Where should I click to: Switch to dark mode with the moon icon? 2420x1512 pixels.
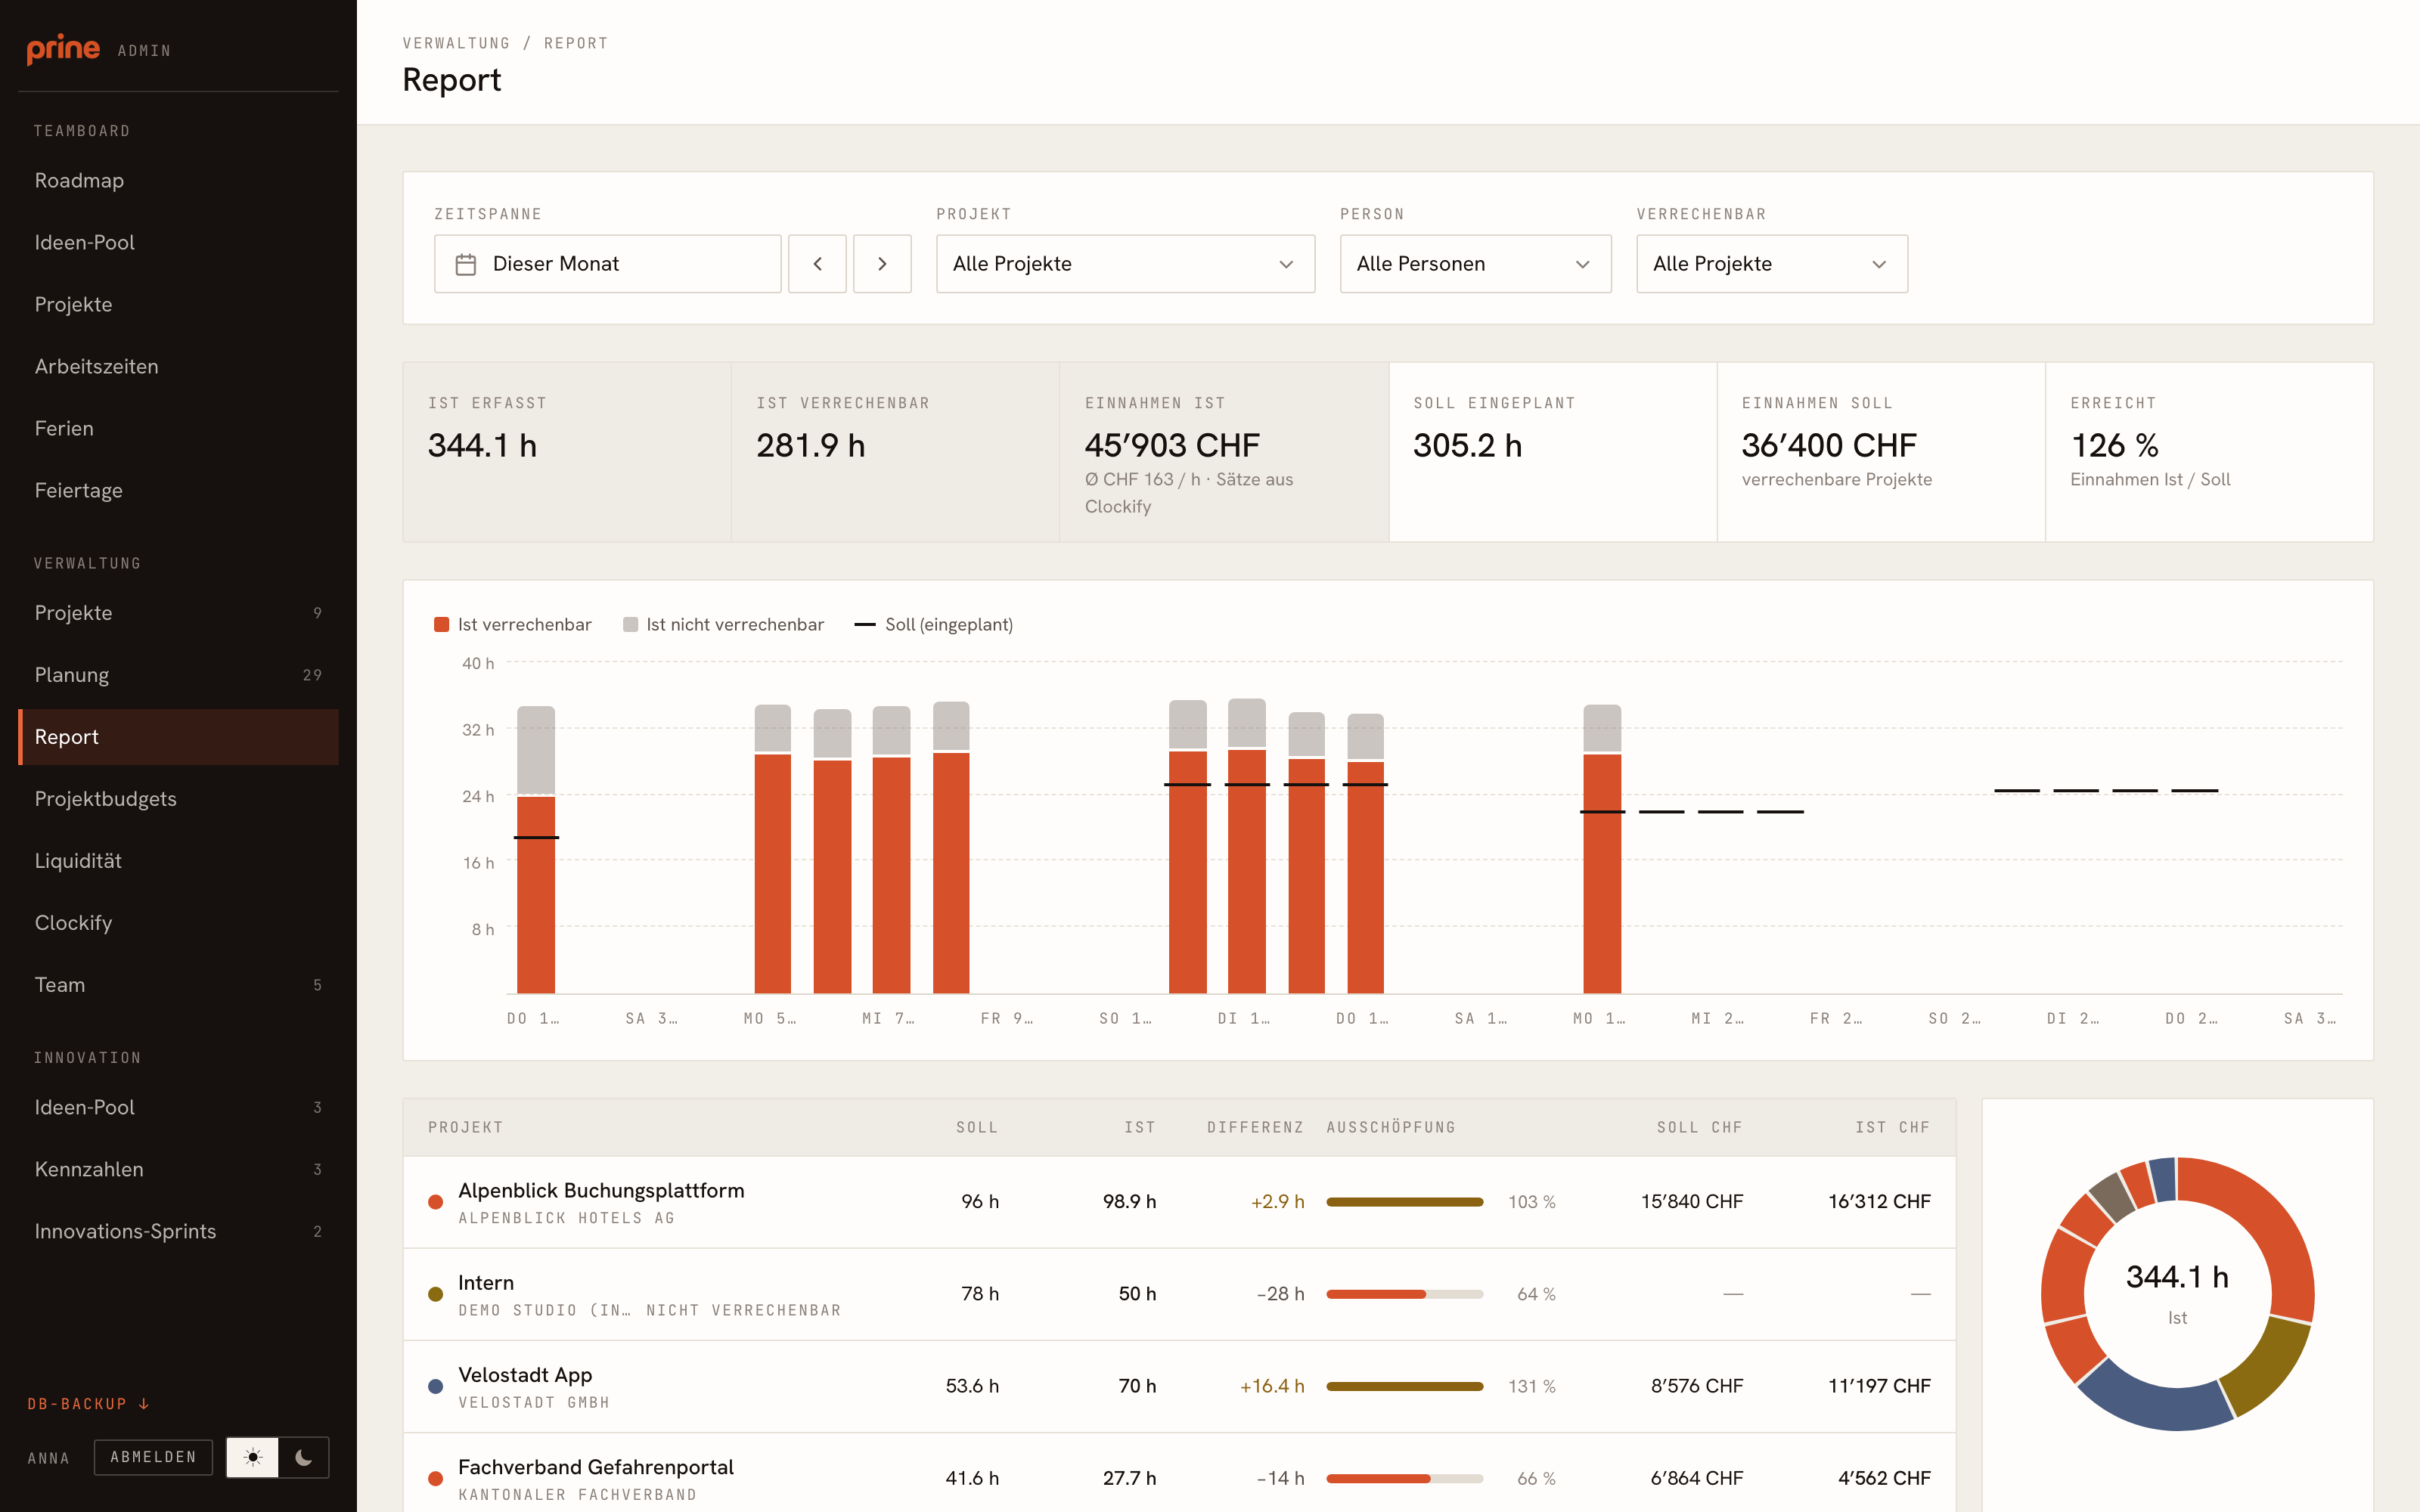(x=304, y=1457)
